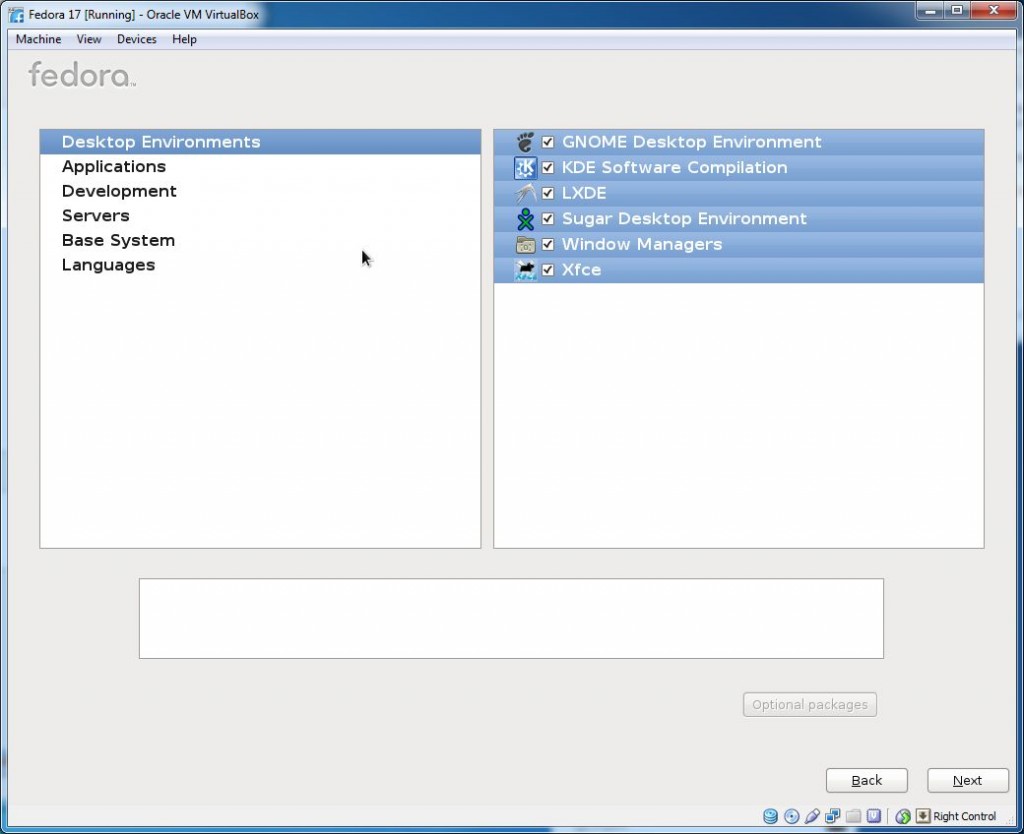Select the Desktop Environments category
Image resolution: width=1024 pixels, height=834 pixels.
point(261,142)
